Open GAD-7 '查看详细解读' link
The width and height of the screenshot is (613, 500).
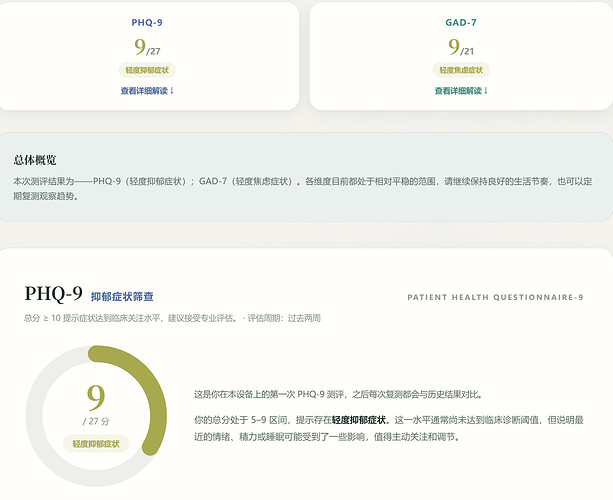(x=461, y=91)
